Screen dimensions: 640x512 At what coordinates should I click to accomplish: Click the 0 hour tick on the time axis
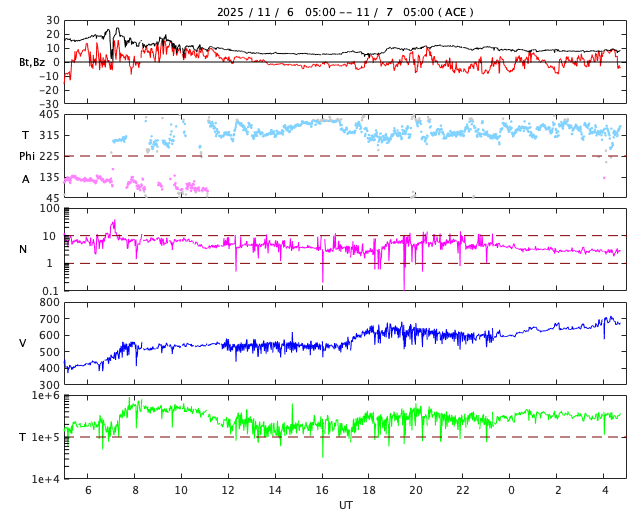click(x=510, y=490)
